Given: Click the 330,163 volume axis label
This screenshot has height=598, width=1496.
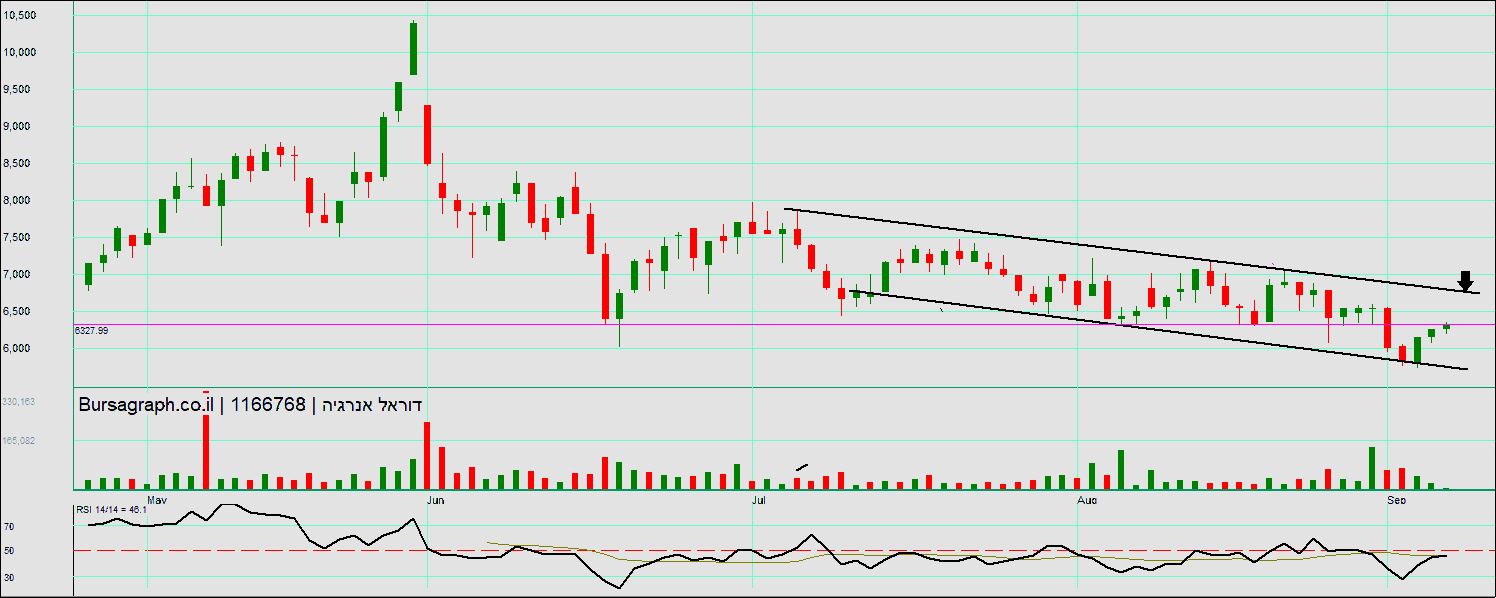Looking at the screenshot, I should 19,401.
